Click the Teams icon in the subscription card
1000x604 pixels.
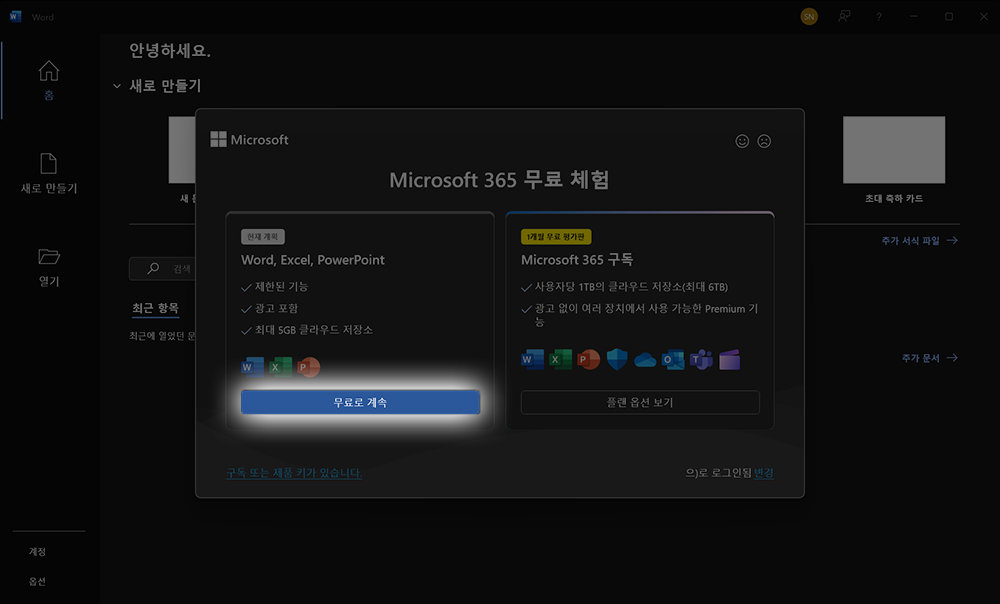pos(701,360)
